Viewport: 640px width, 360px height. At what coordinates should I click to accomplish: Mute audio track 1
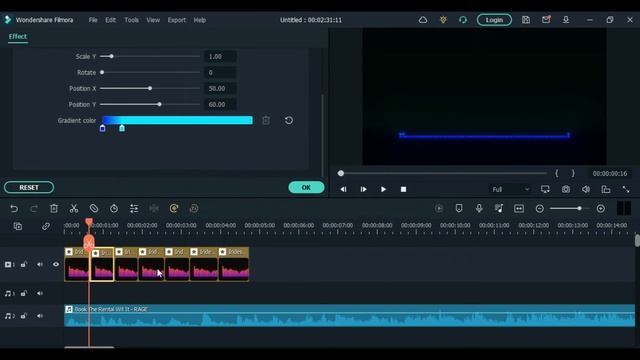click(40, 293)
